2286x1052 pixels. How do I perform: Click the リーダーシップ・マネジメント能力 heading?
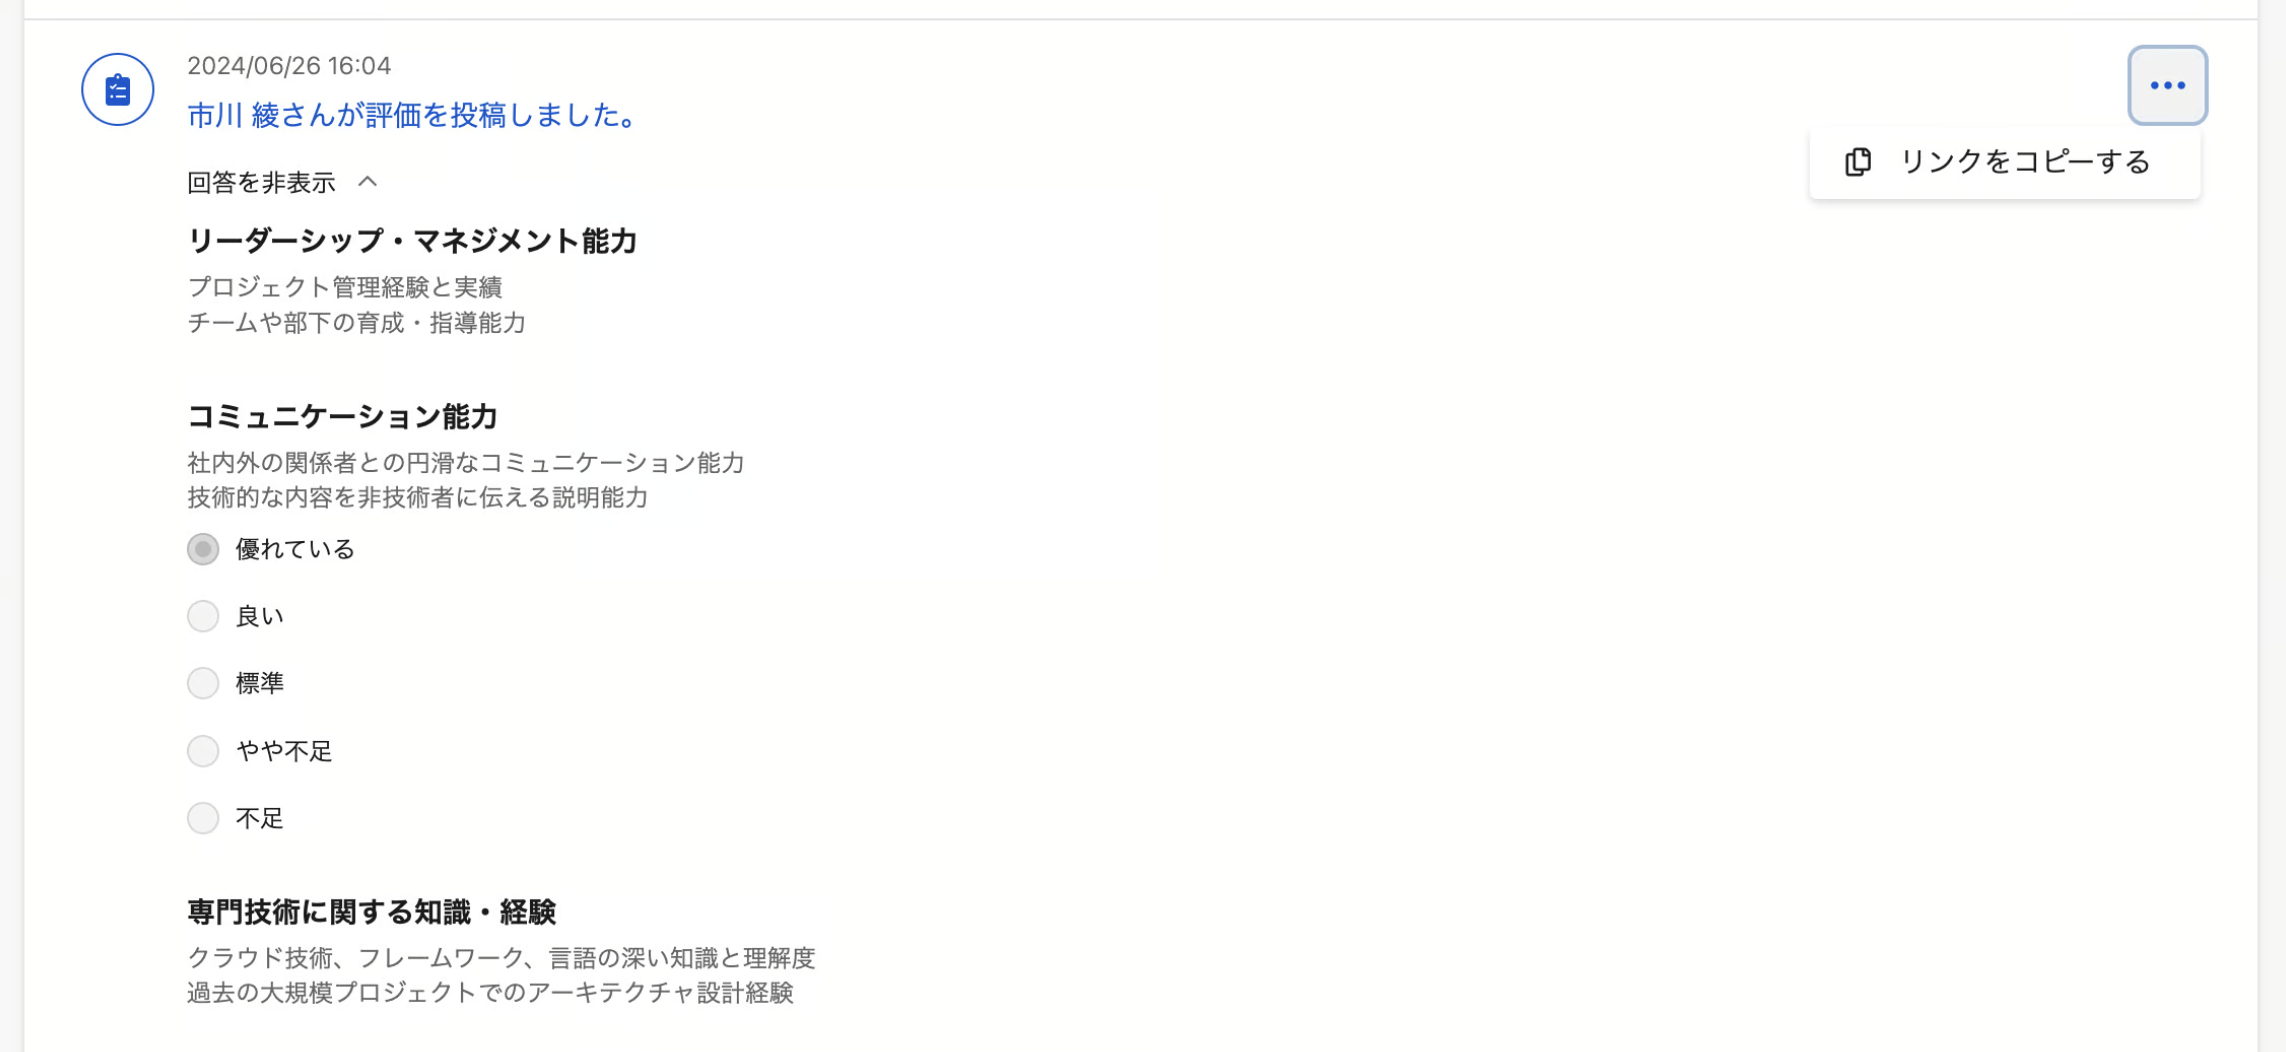click(x=412, y=241)
